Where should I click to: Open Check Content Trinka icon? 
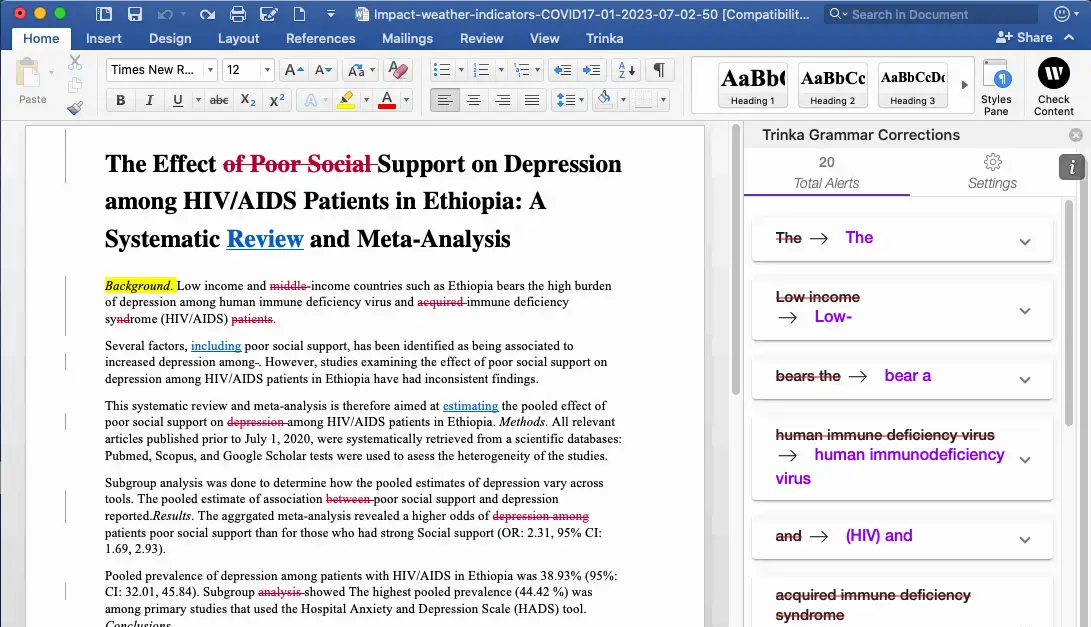(1053, 87)
